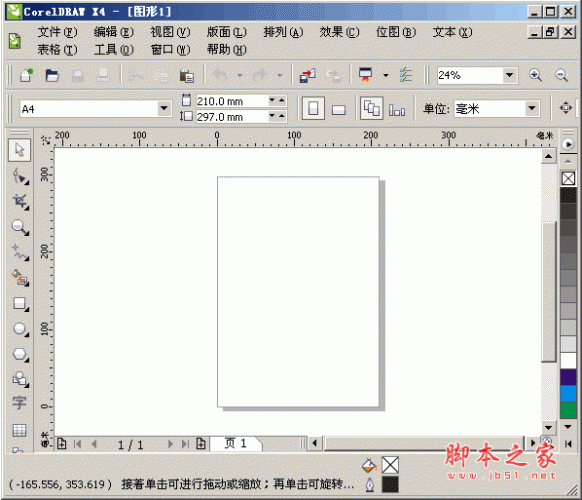Go to the last page

(185, 444)
